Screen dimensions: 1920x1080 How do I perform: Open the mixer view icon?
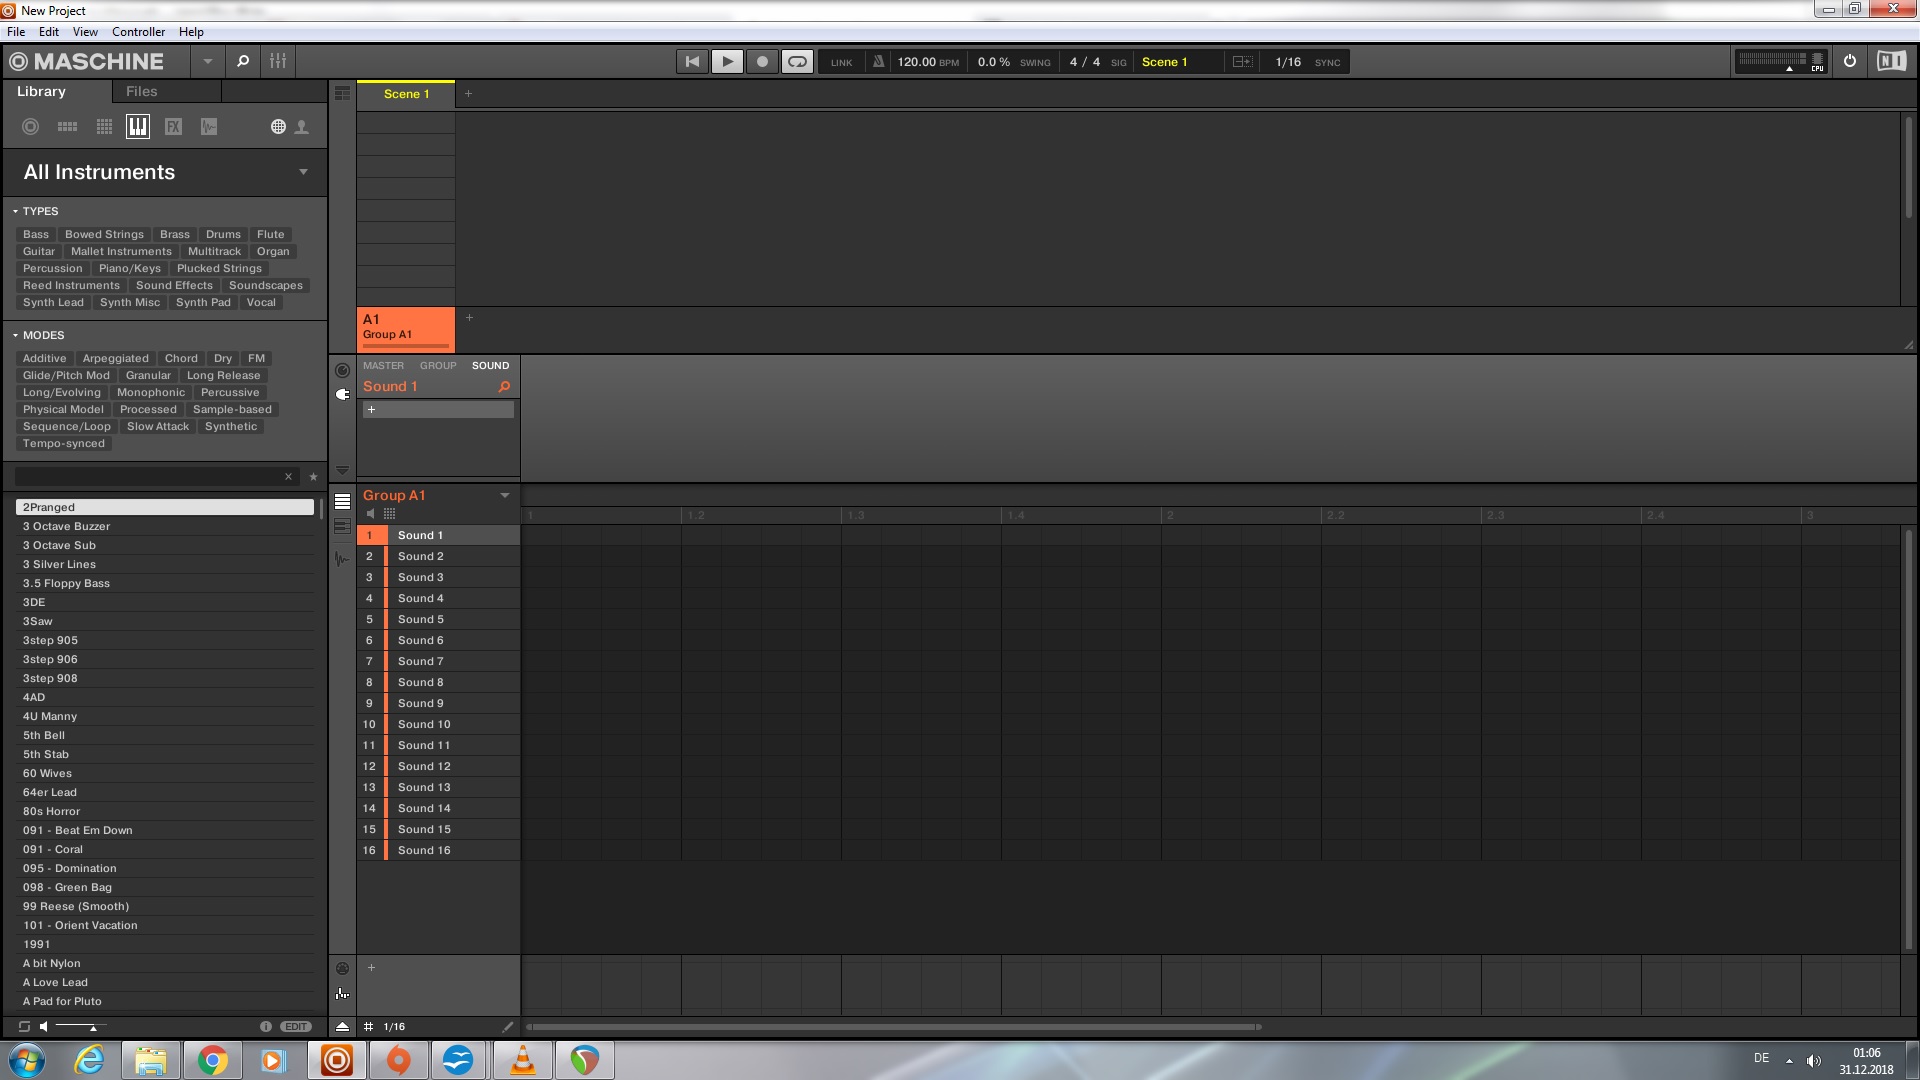click(278, 62)
